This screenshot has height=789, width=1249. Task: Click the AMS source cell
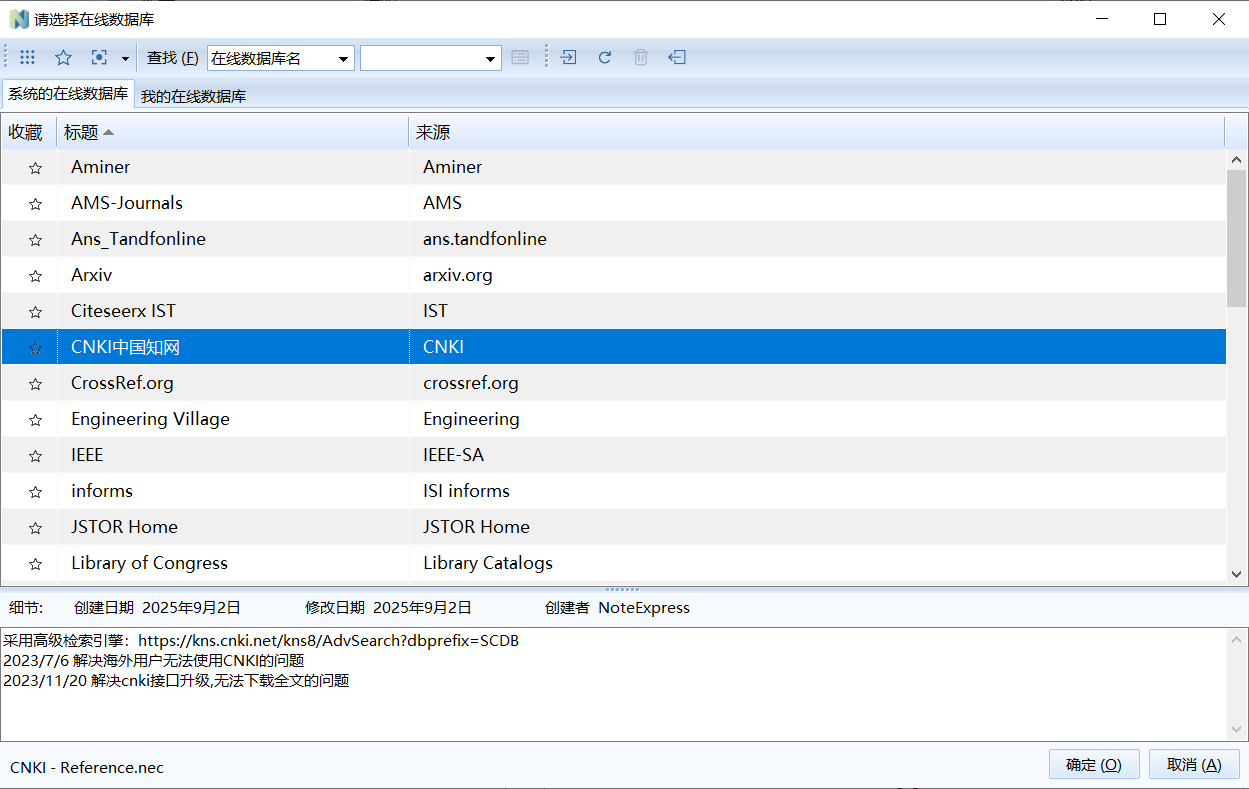pos(442,203)
